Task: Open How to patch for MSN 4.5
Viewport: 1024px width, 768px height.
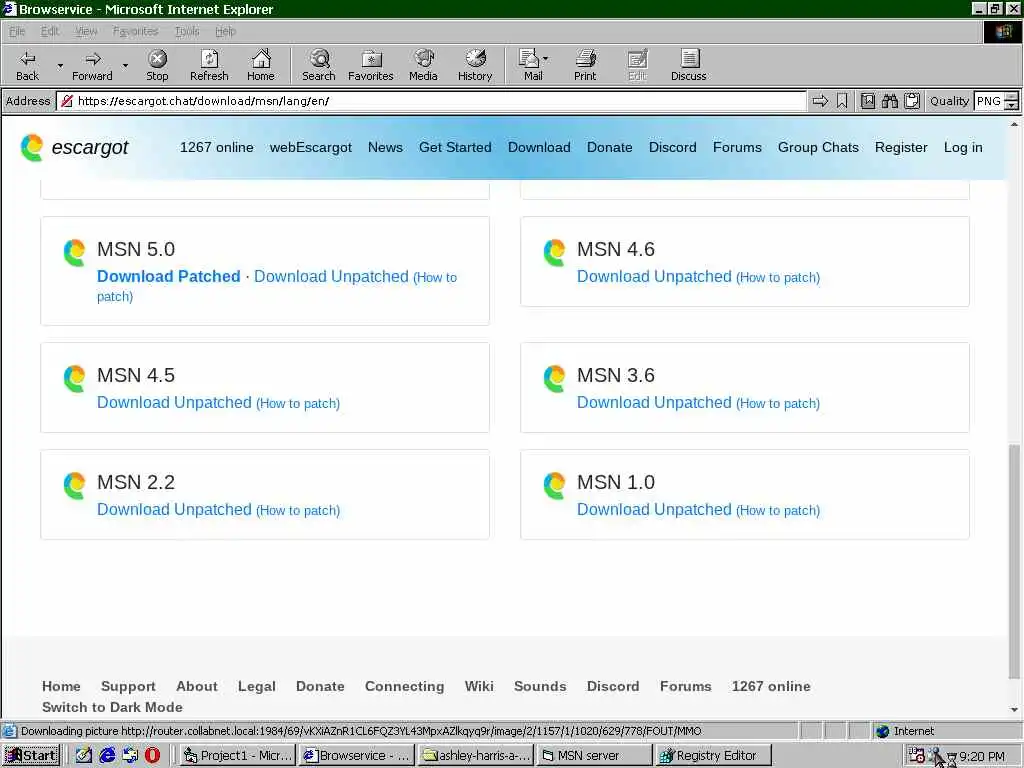Action: pyautogui.click(x=298, y=404)
